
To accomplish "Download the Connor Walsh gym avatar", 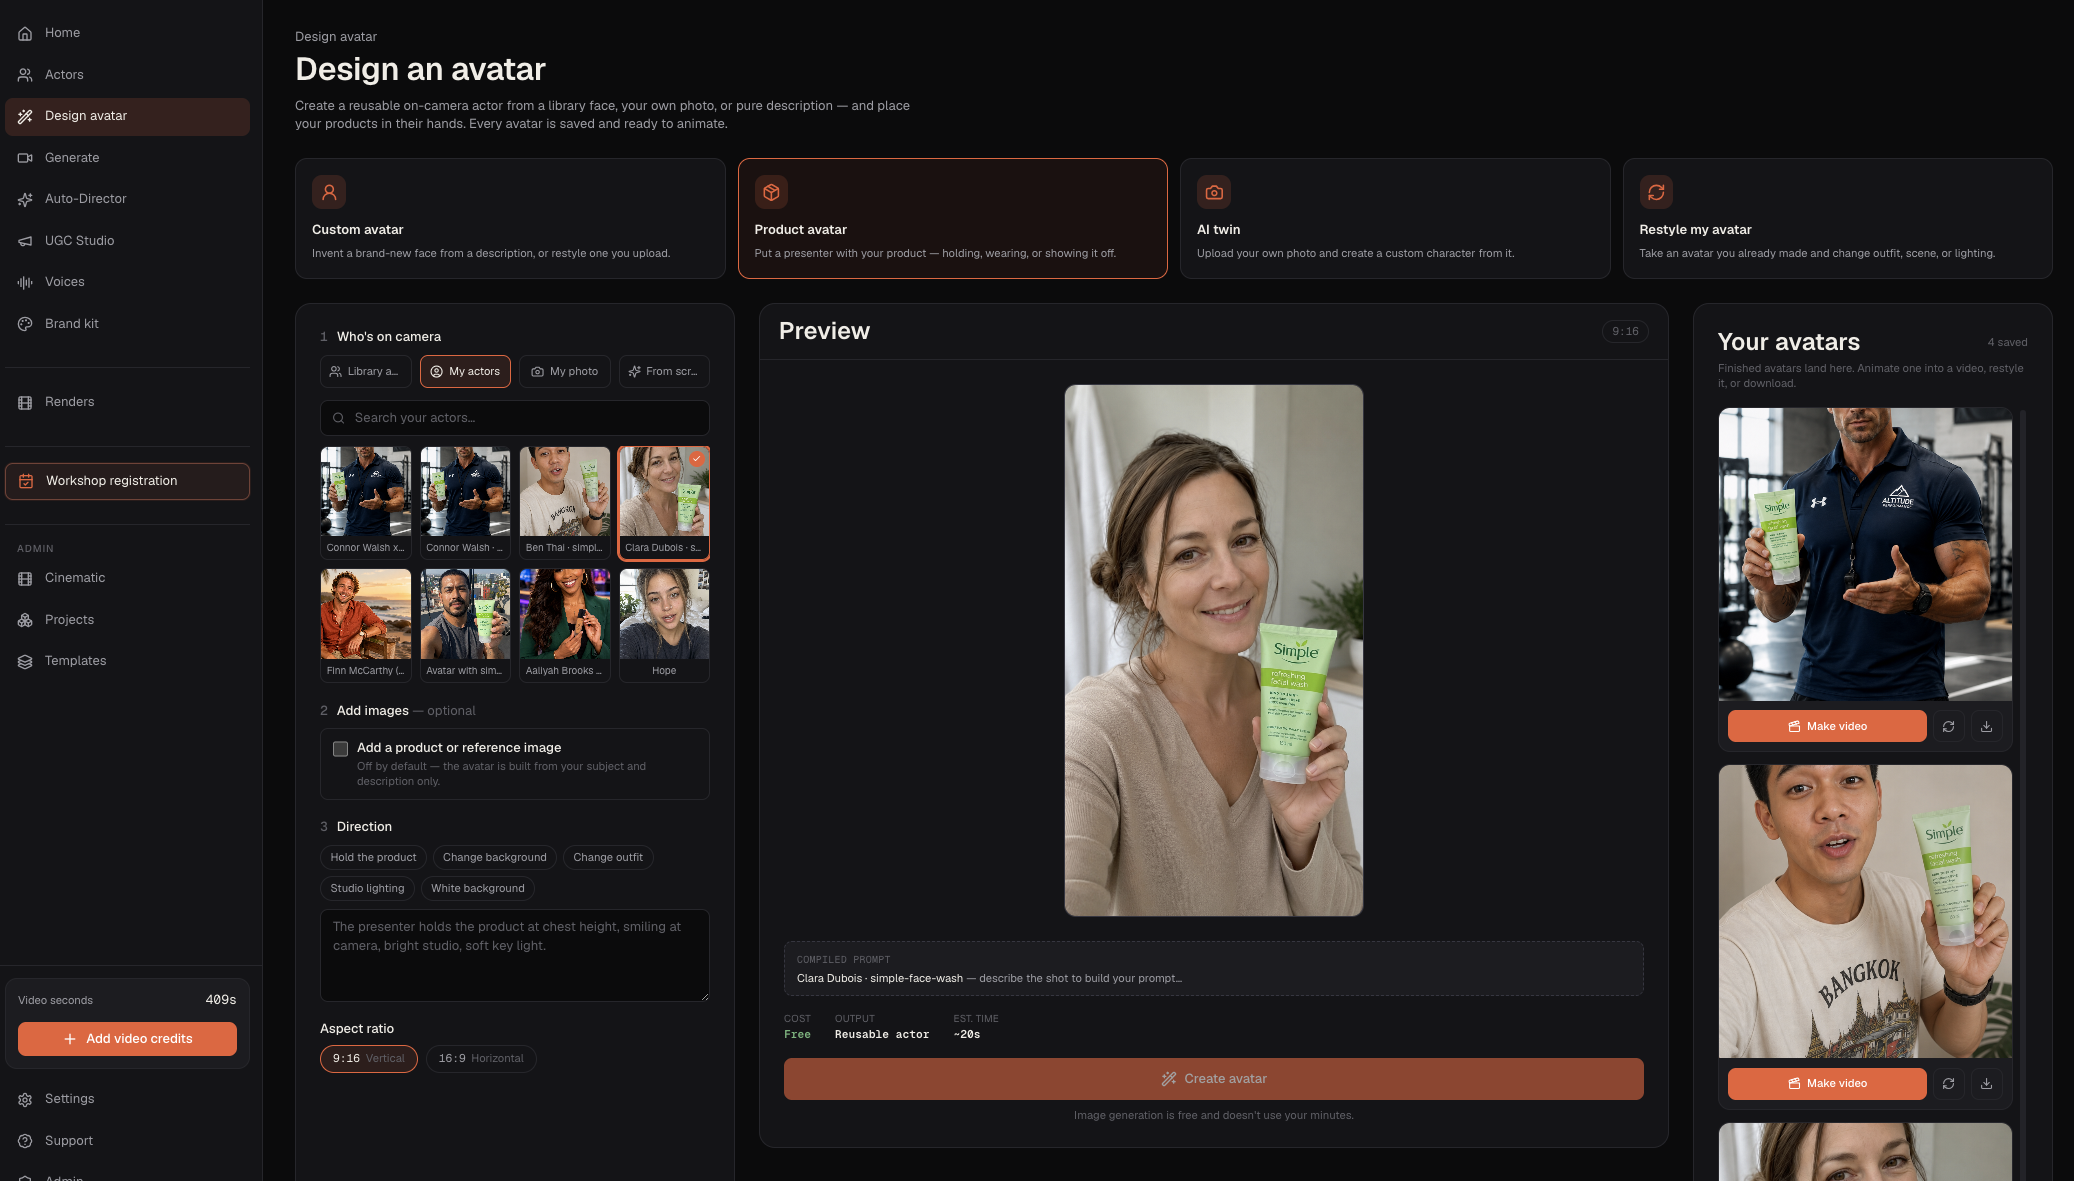I will [x=1986, y=726].
